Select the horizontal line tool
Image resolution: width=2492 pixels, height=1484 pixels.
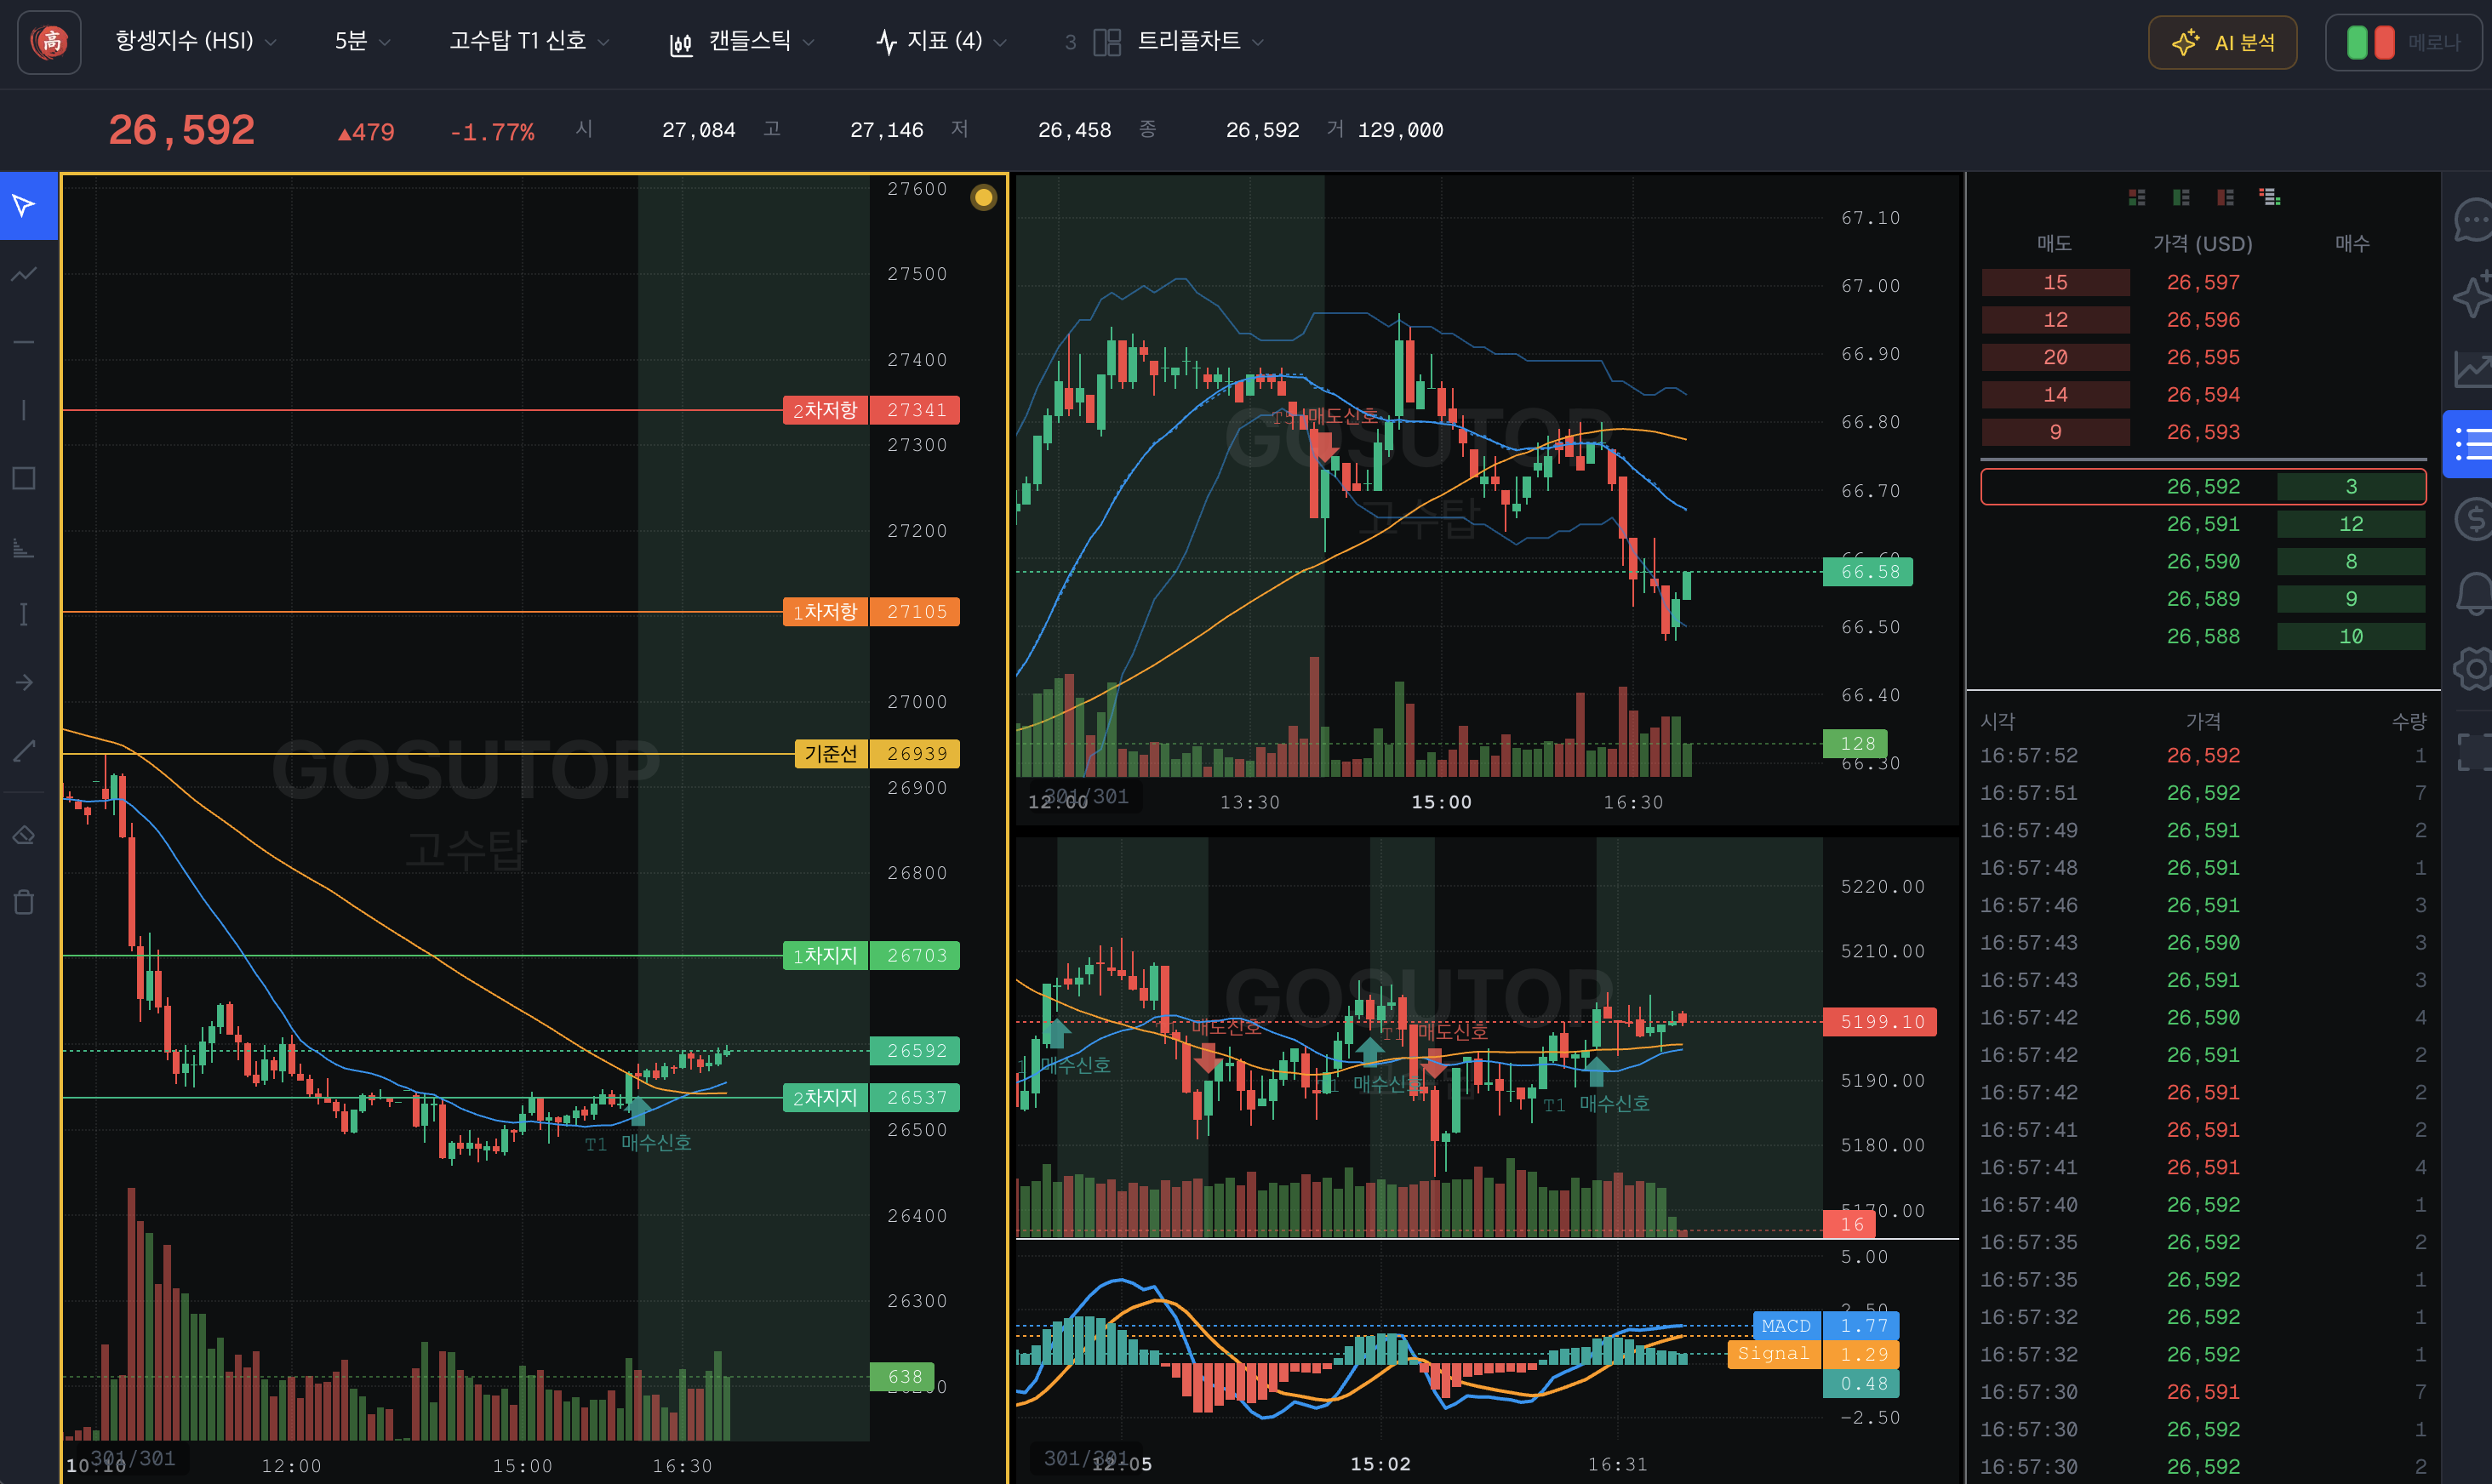pos(24,342)
